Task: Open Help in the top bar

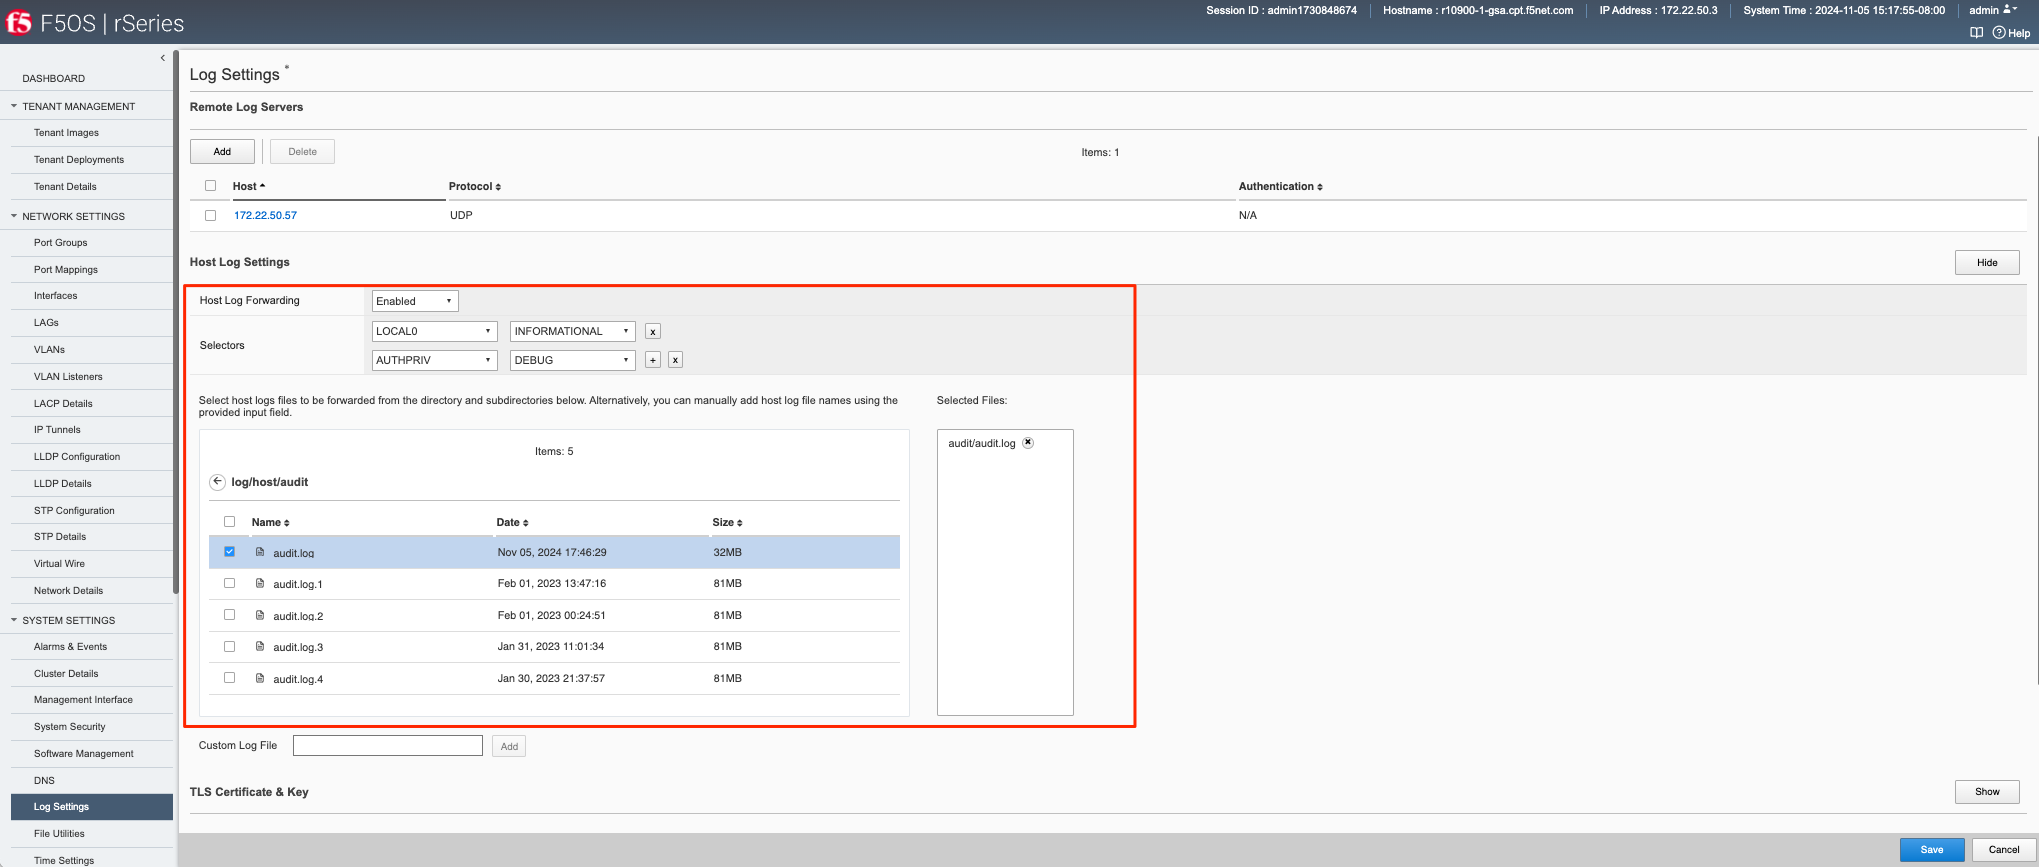Action: (x=2011, y=33)
